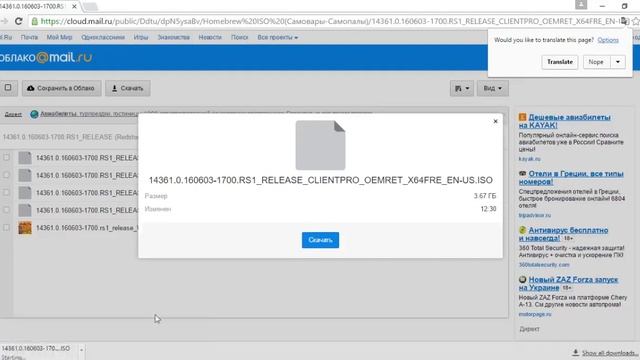Open the tripadvisor.ru link
The width and height of the screenshot is (640, 360).
tap(535, 215)
